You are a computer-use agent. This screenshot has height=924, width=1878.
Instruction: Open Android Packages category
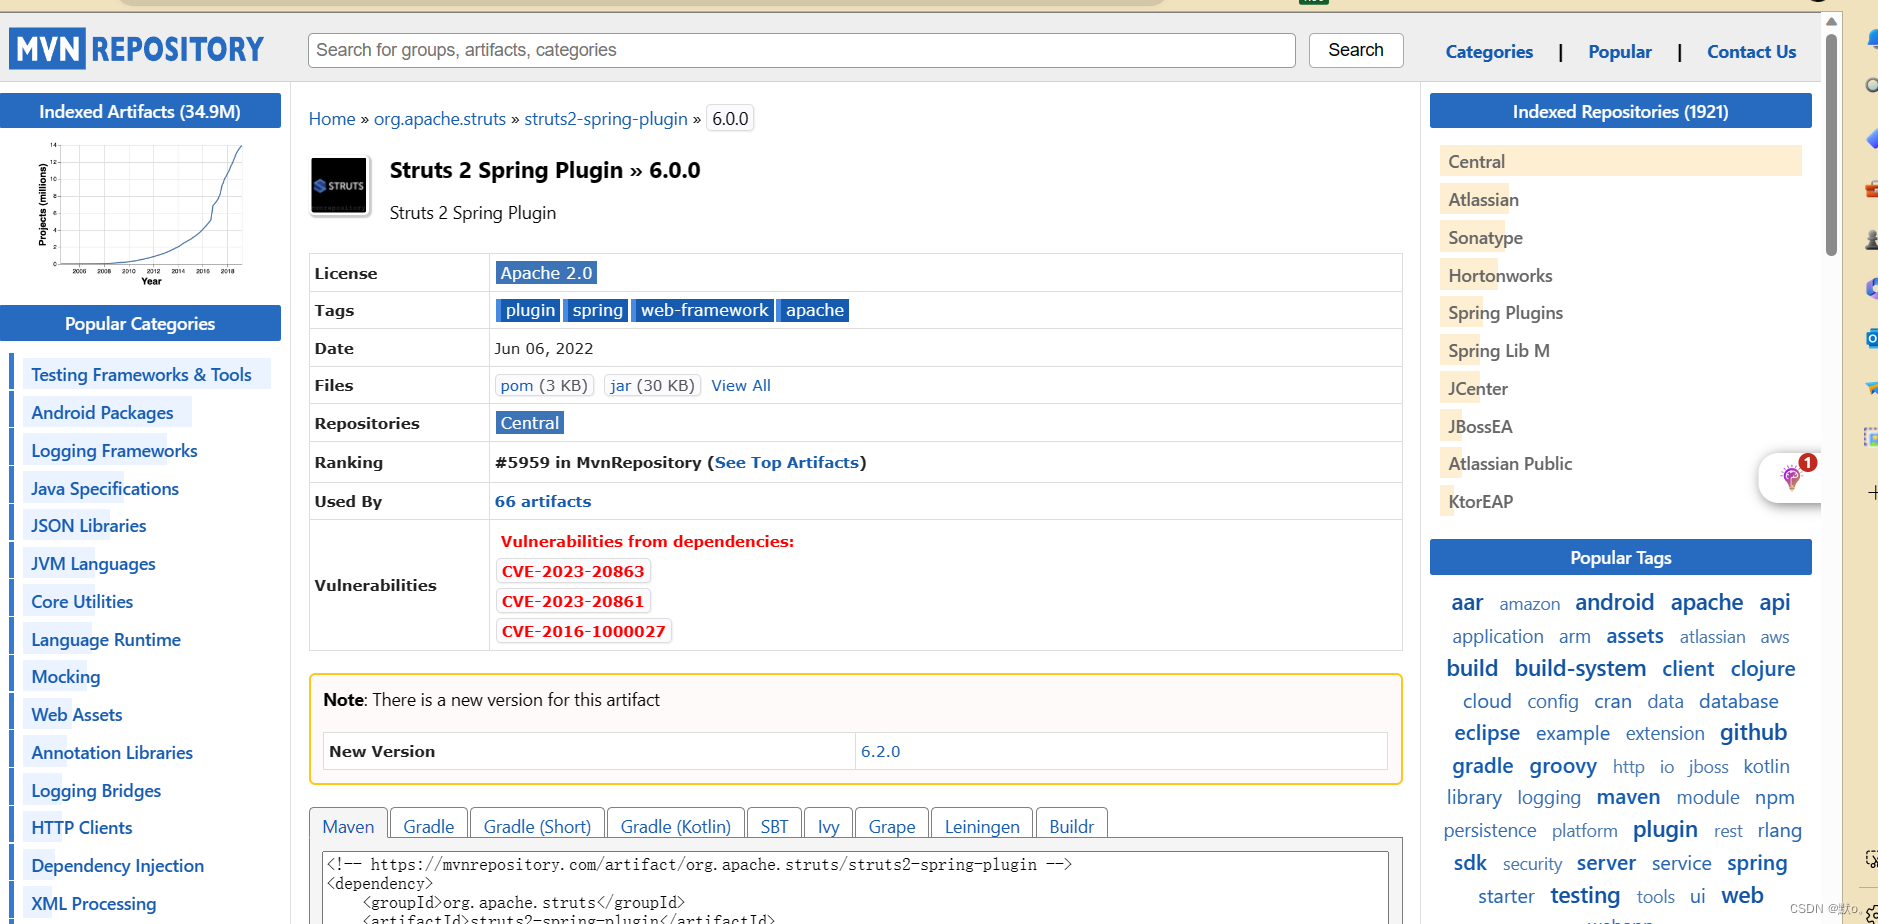102,412
